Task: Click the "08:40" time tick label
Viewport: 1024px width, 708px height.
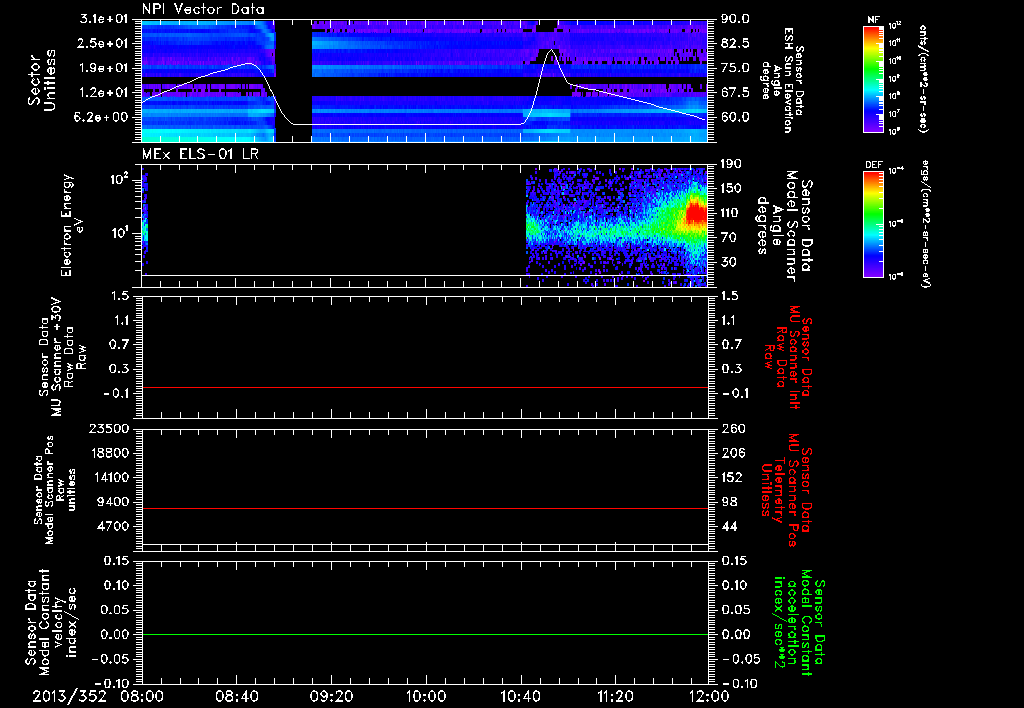Action: click(x=236, y=696)
